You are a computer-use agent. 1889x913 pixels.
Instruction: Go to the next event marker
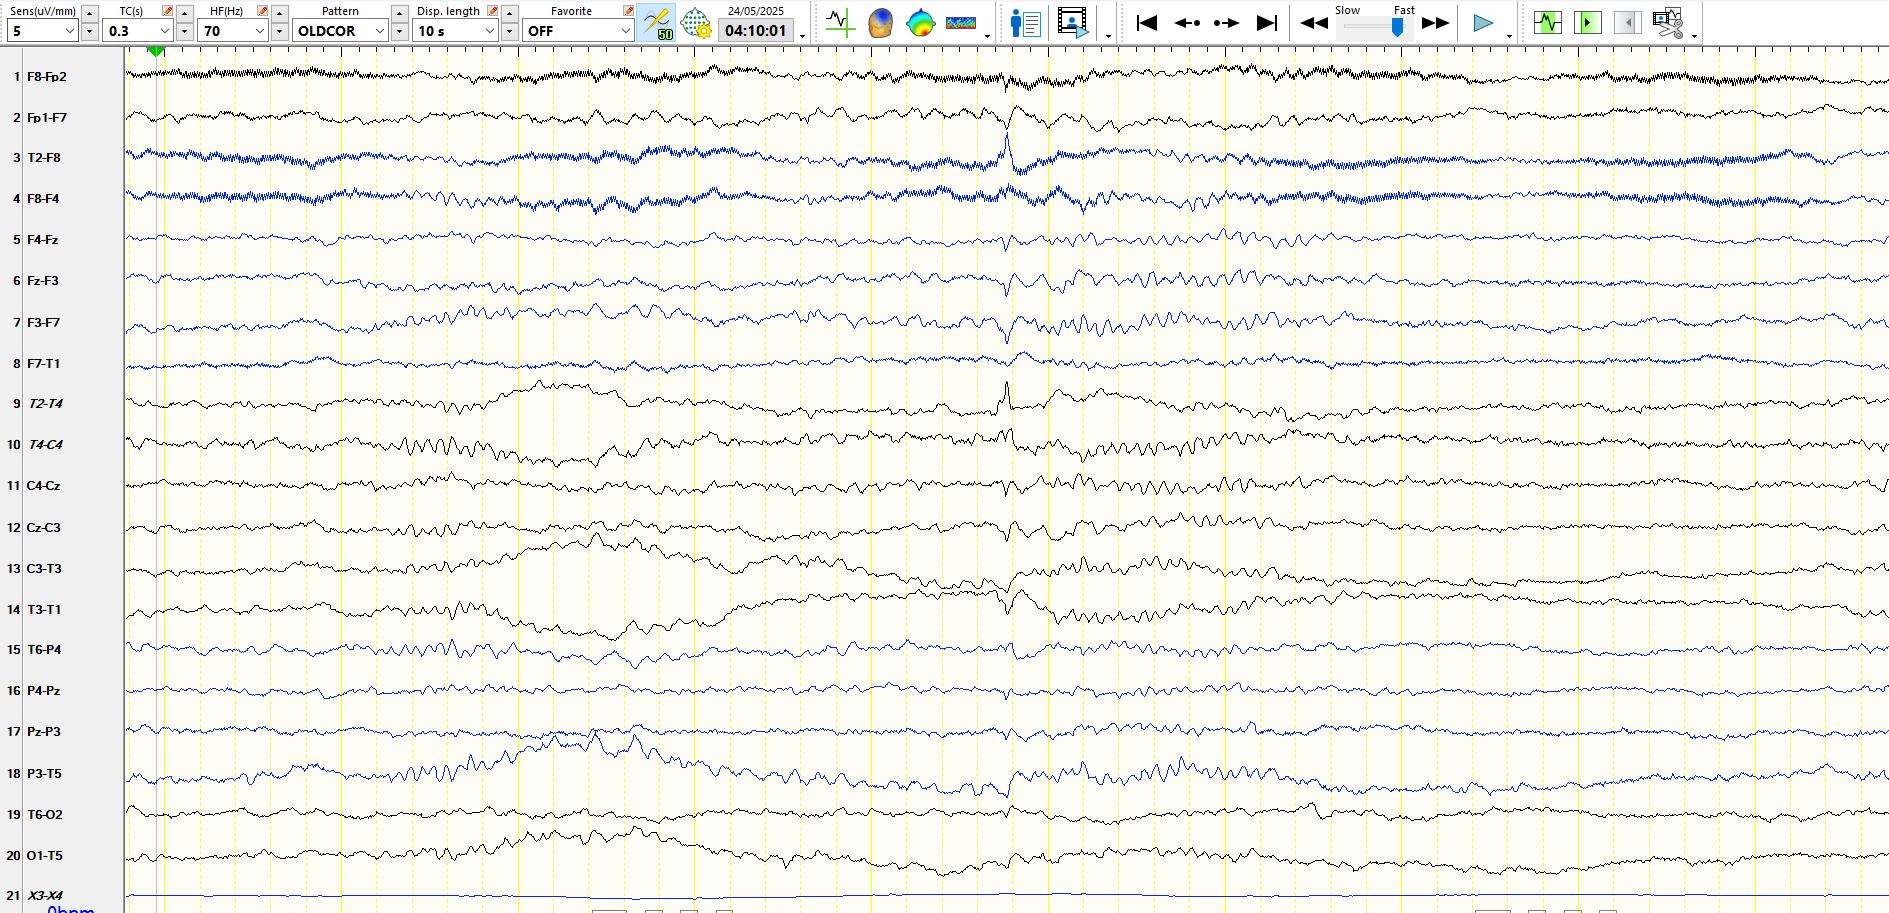1227,23
